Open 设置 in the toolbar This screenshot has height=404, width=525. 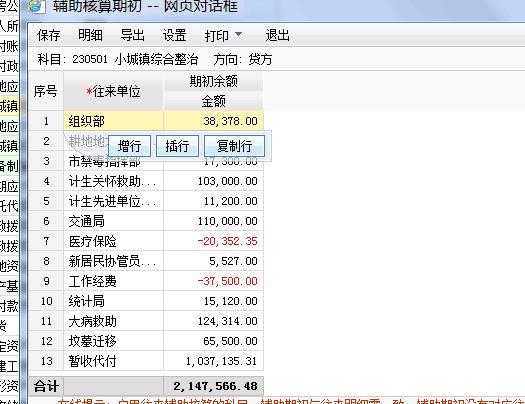174,35
